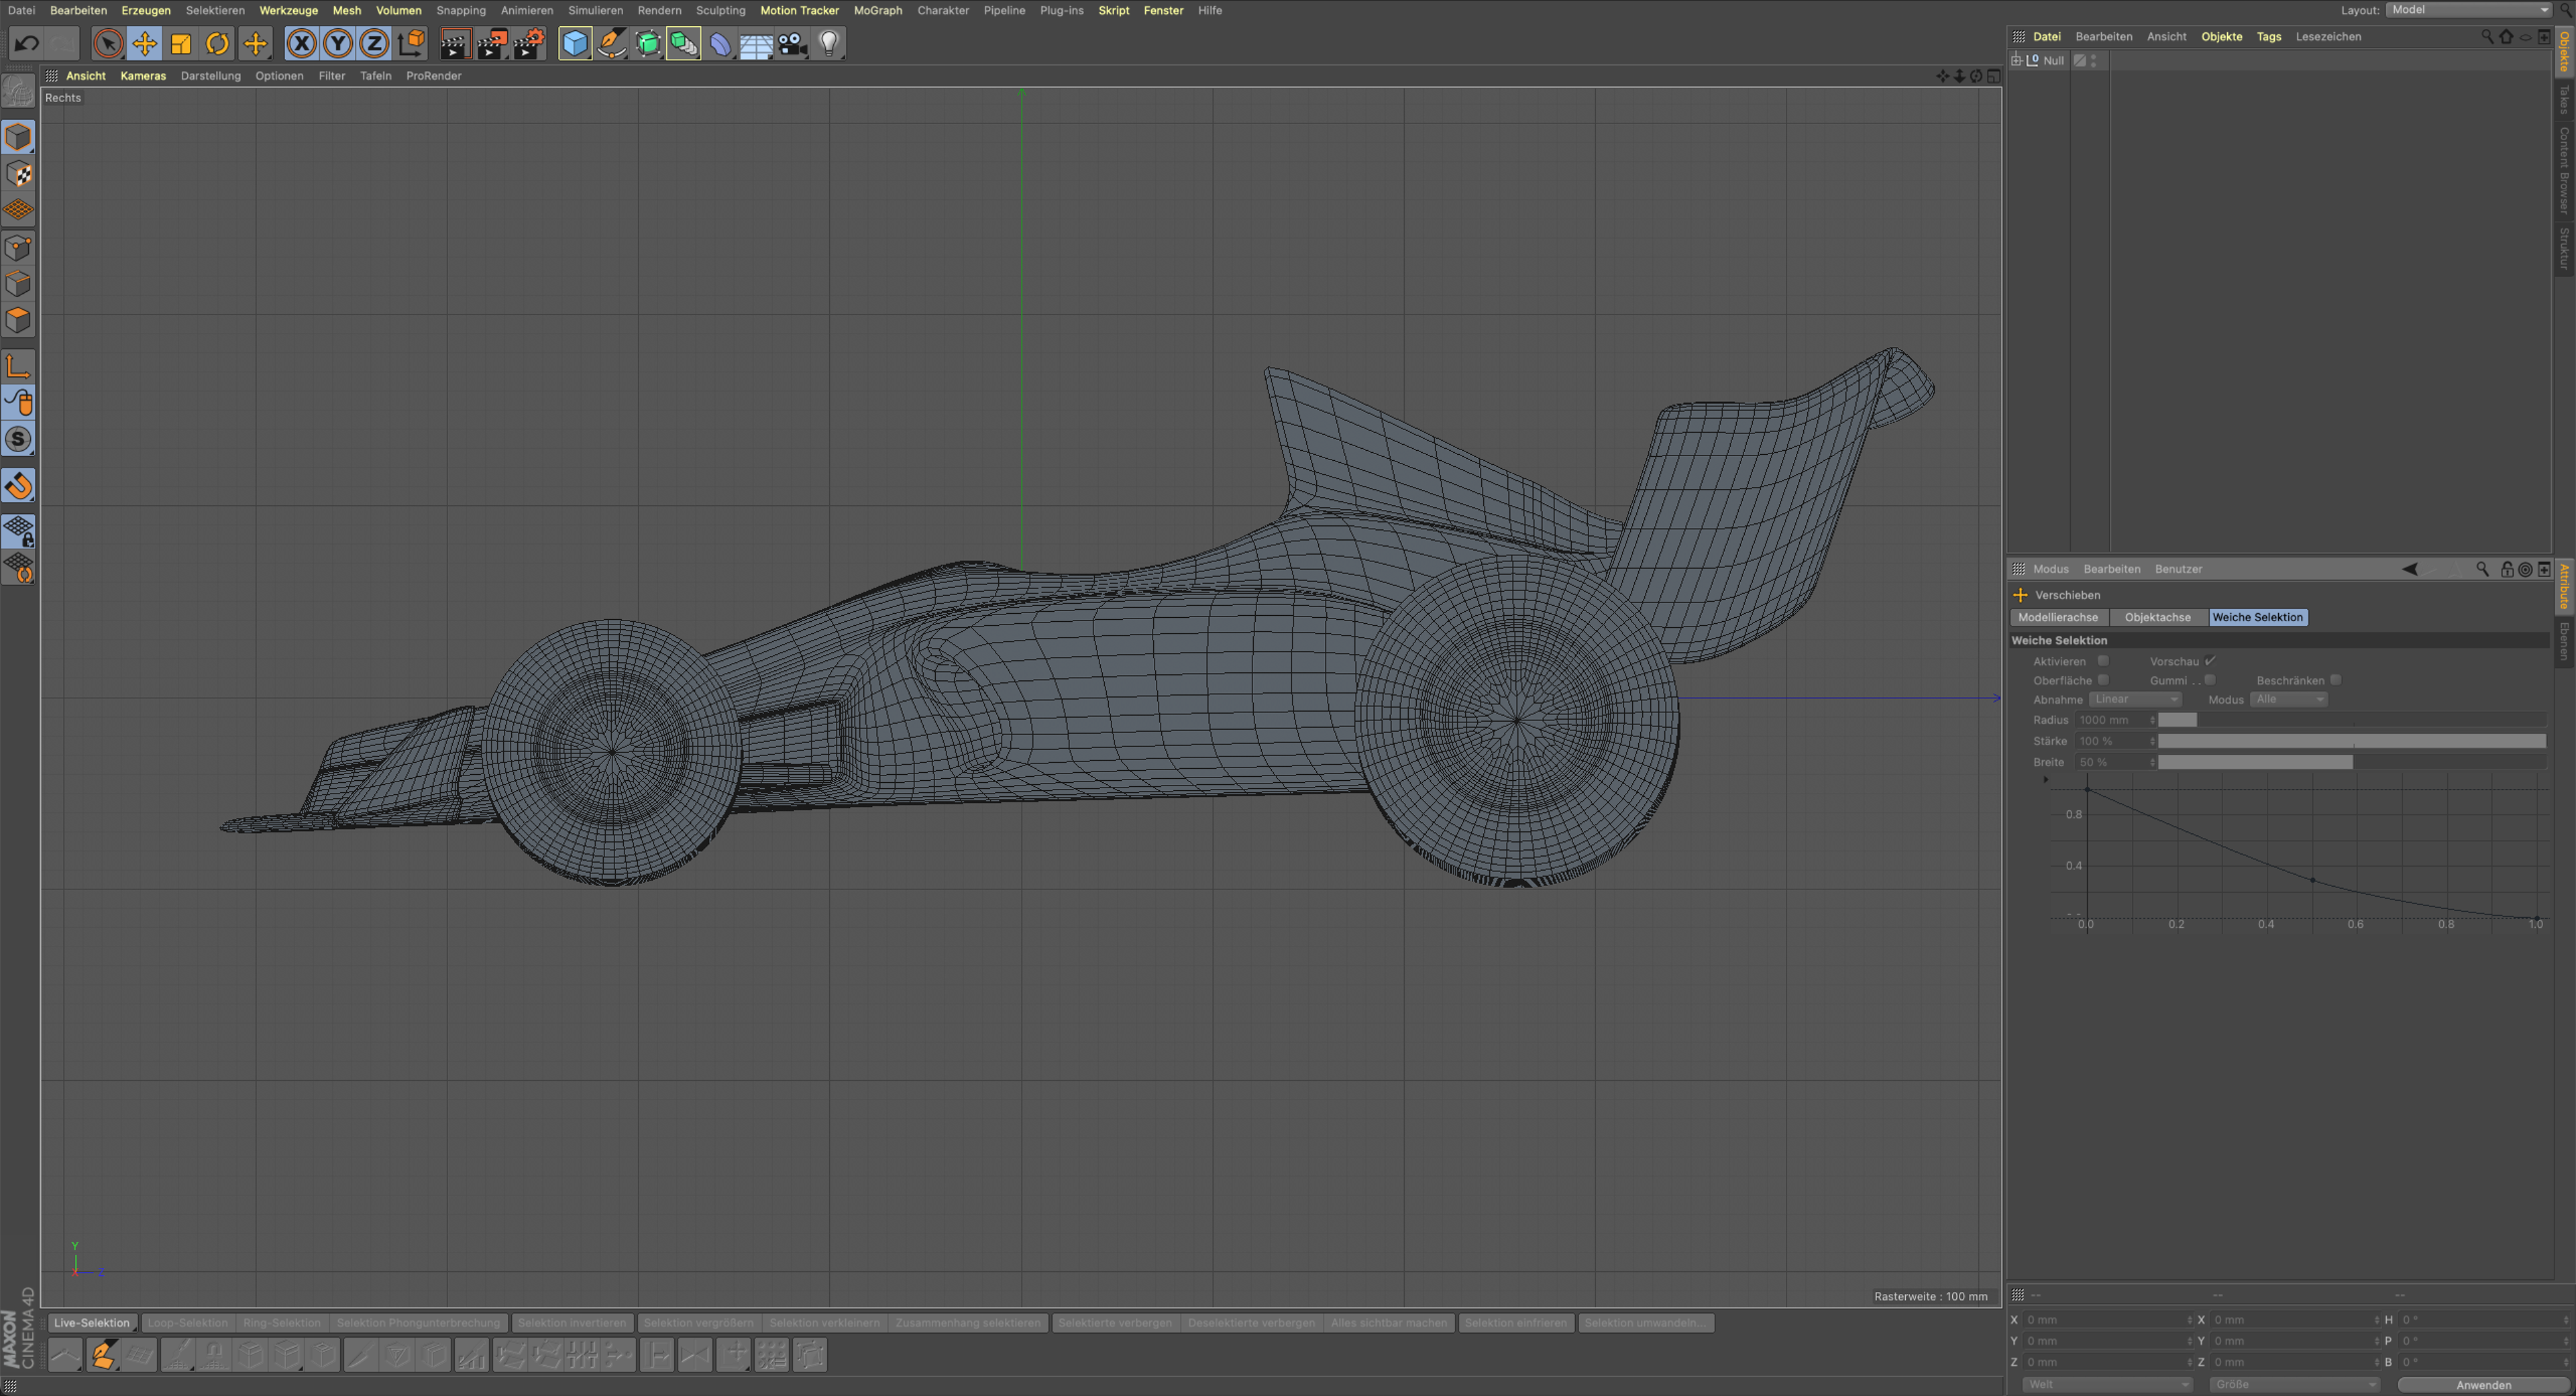This screenshot has height=1396, width=2576.
Task: Select the spline pen tool icon
Action: 611,43
